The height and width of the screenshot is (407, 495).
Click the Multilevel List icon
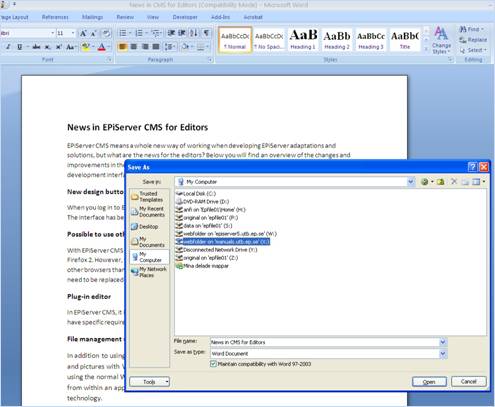pos(155,33)
